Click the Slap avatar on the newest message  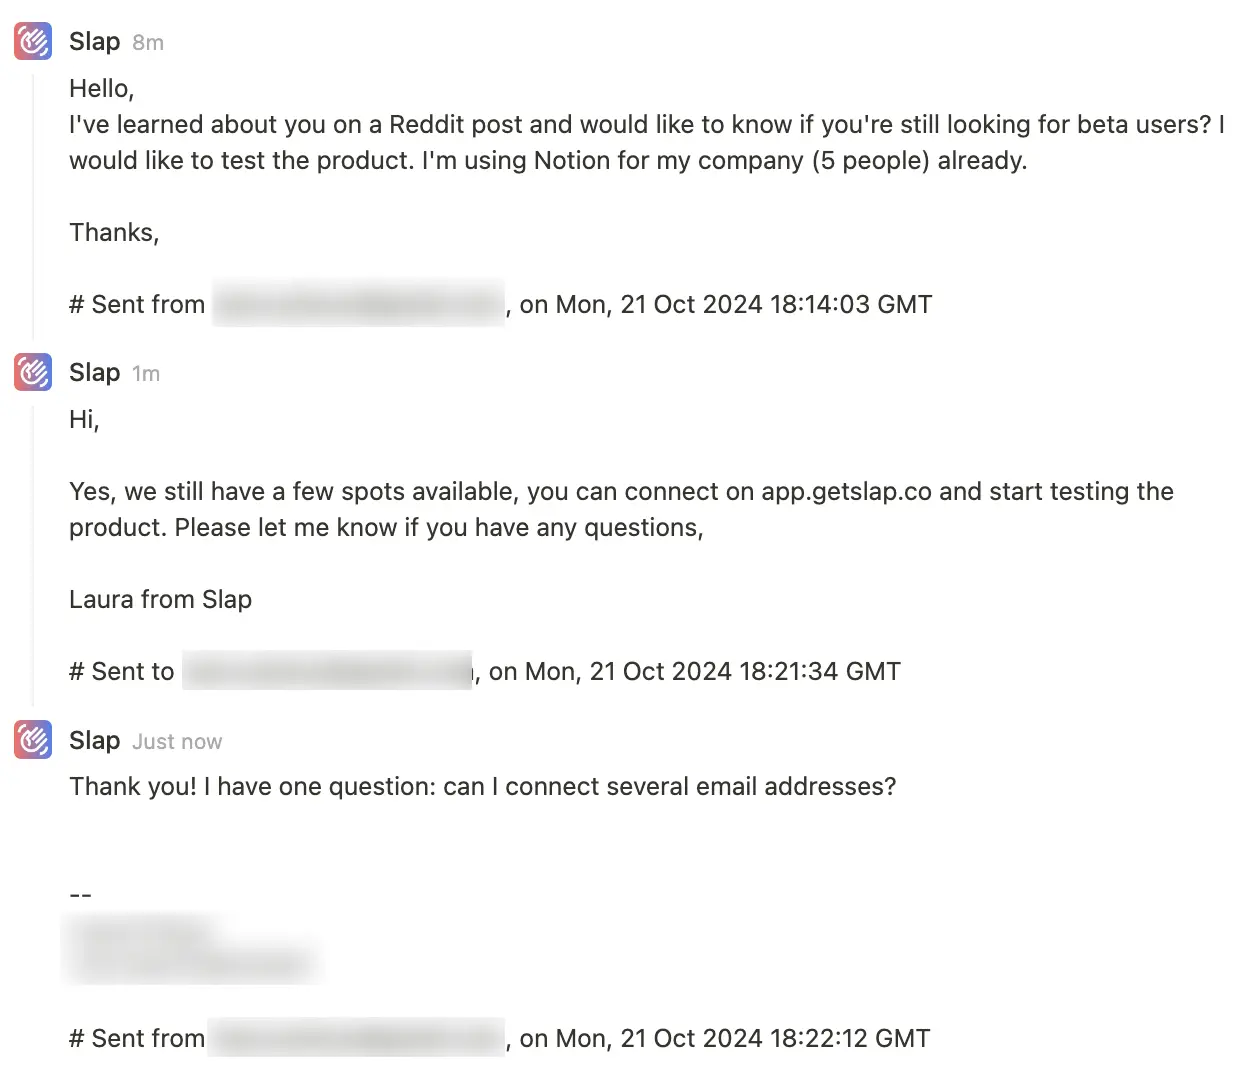click(x=31, y=741)
